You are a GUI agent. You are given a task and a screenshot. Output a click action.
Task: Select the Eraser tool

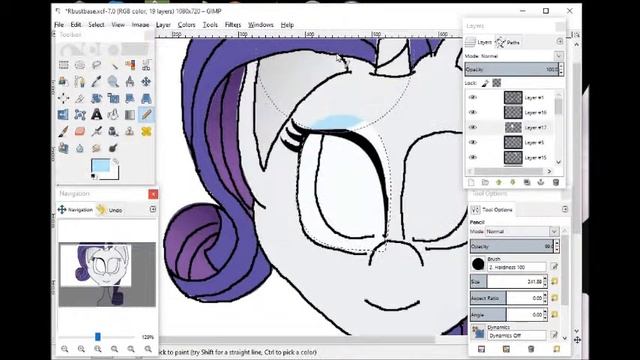coord(80,131)
